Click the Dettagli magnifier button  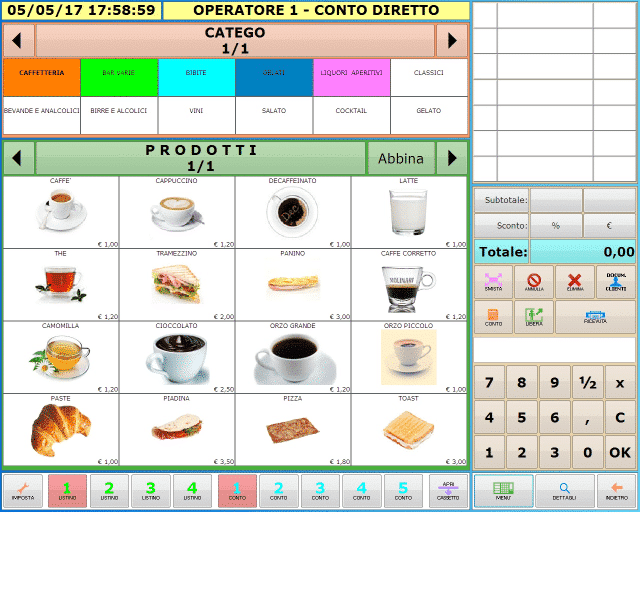tap(564, 490)
